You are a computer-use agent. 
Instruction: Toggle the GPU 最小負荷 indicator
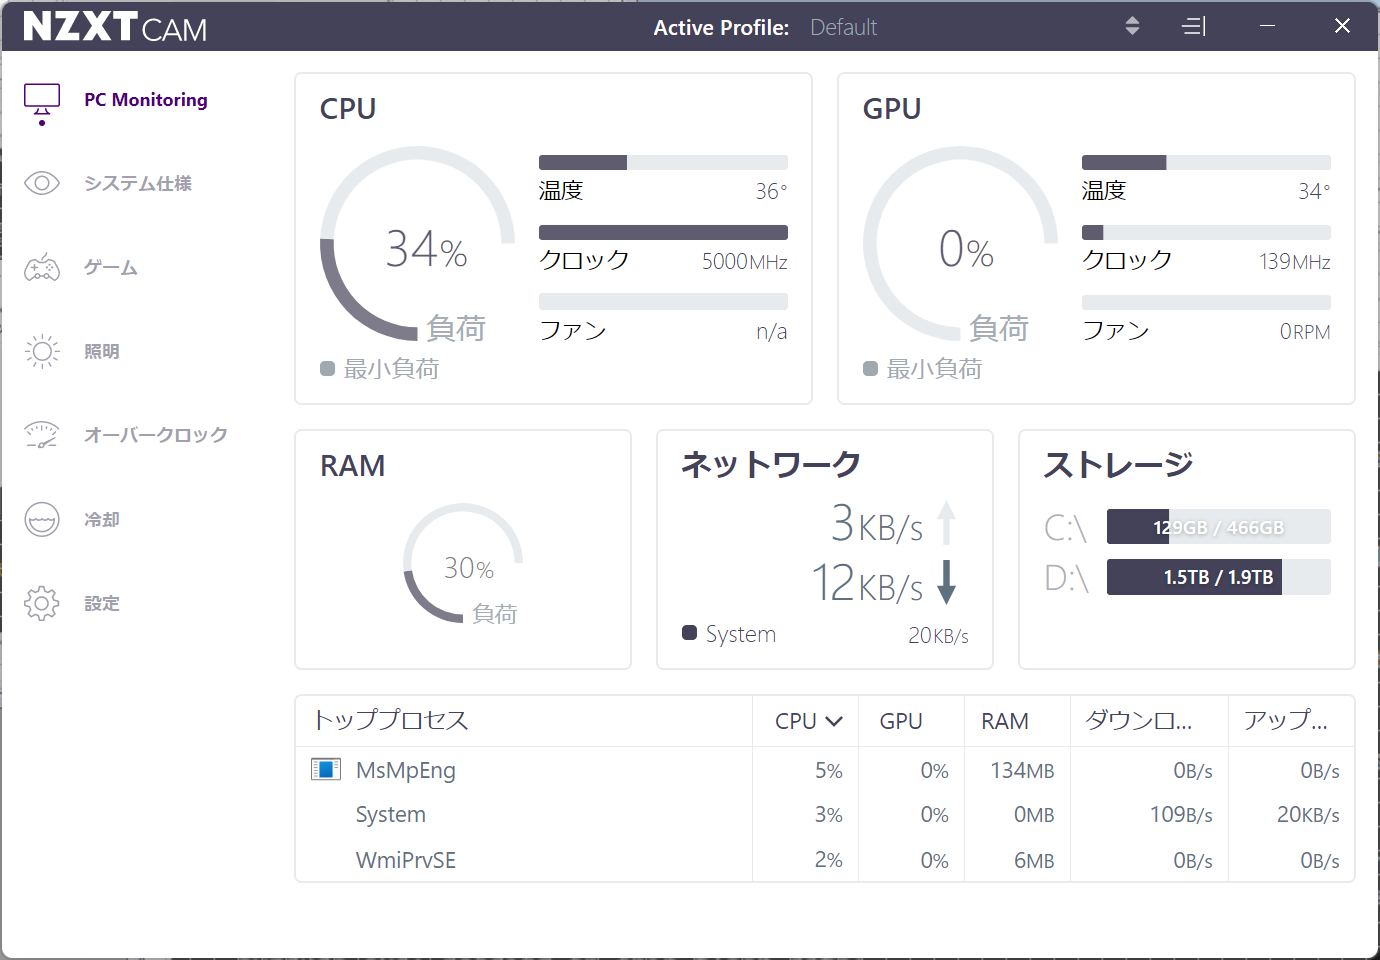(871, 369)
